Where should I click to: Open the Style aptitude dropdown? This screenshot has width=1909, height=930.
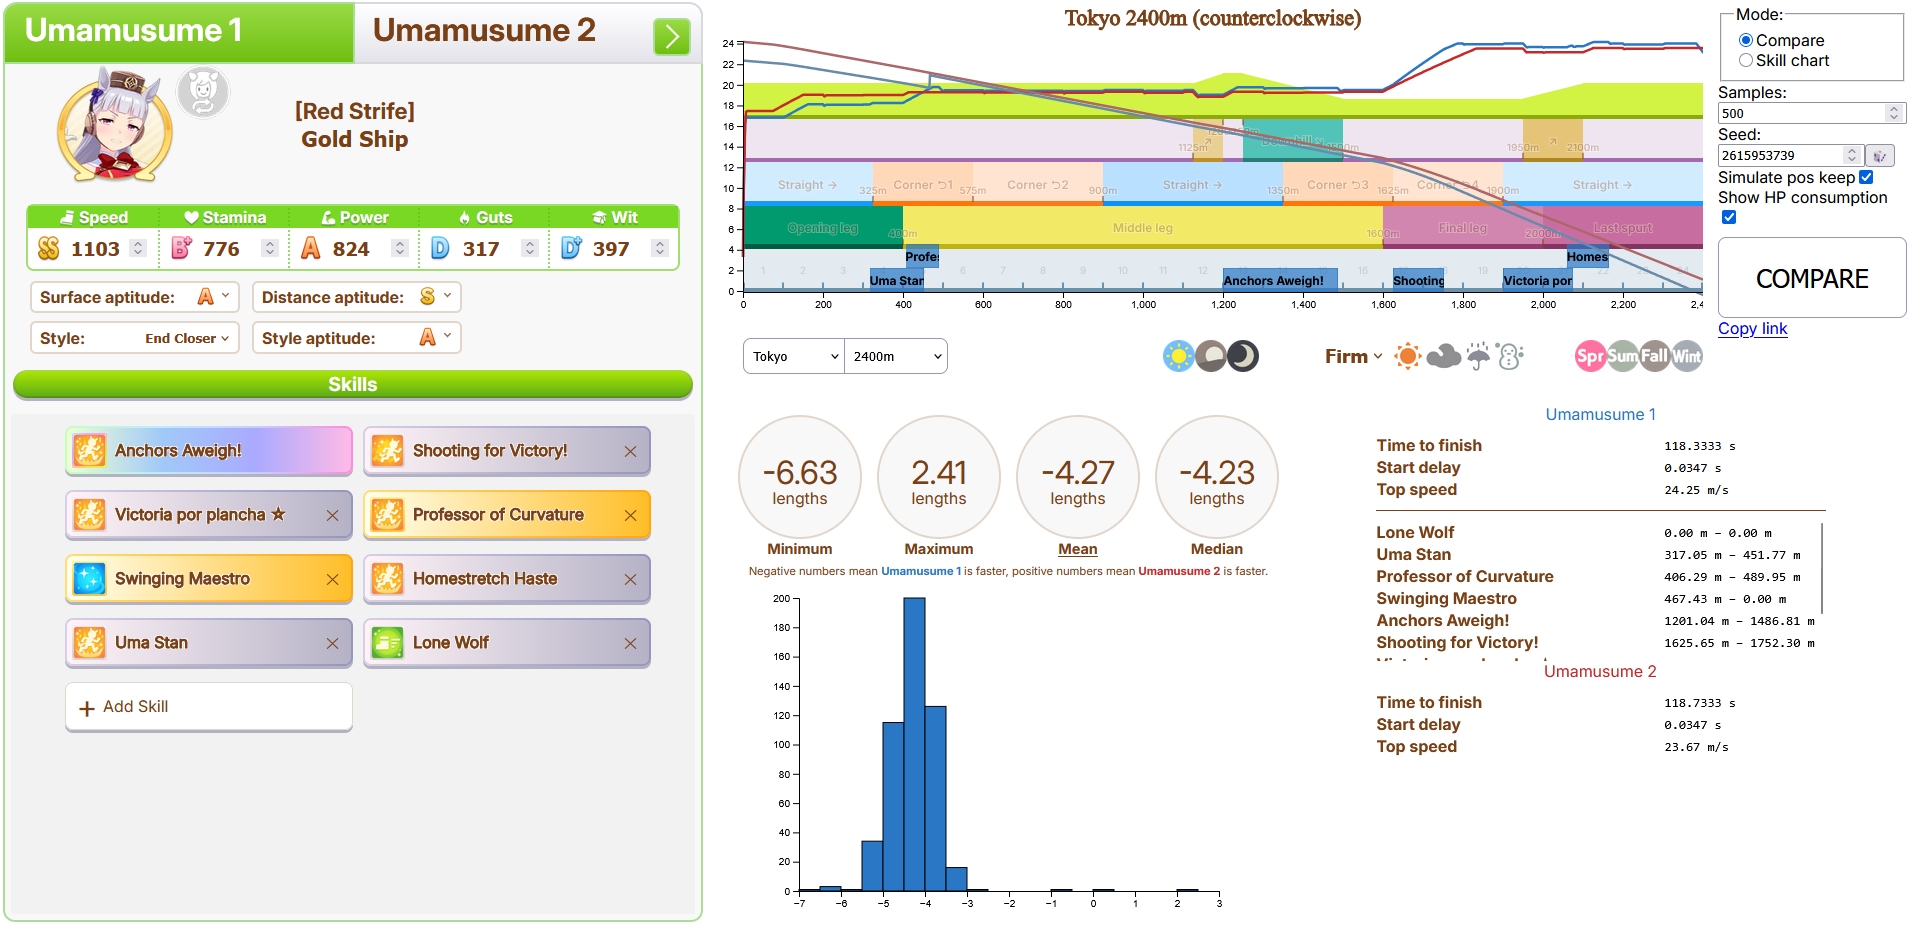(357, 338)
